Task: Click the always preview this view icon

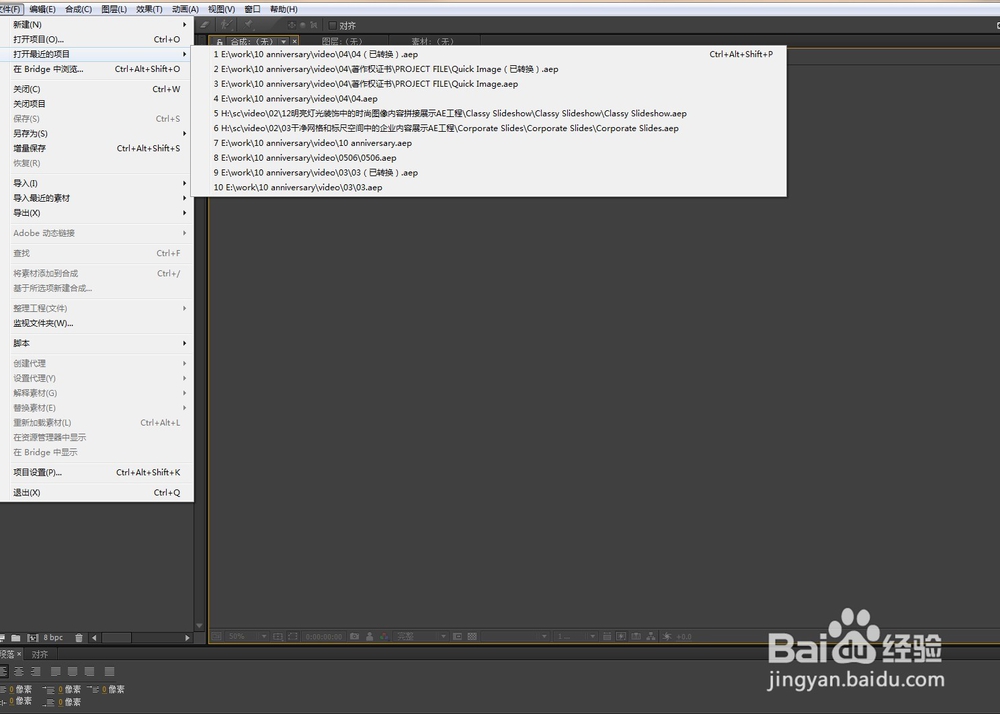Action: [x=216, y=636]
